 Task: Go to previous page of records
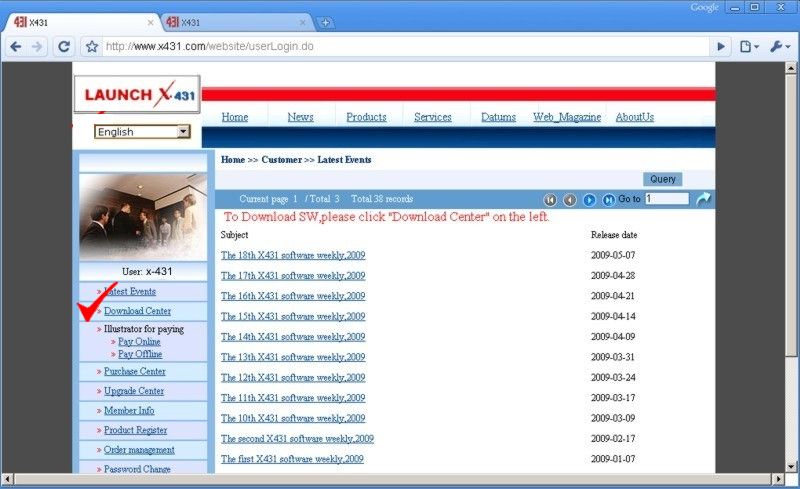pos(570,200)
